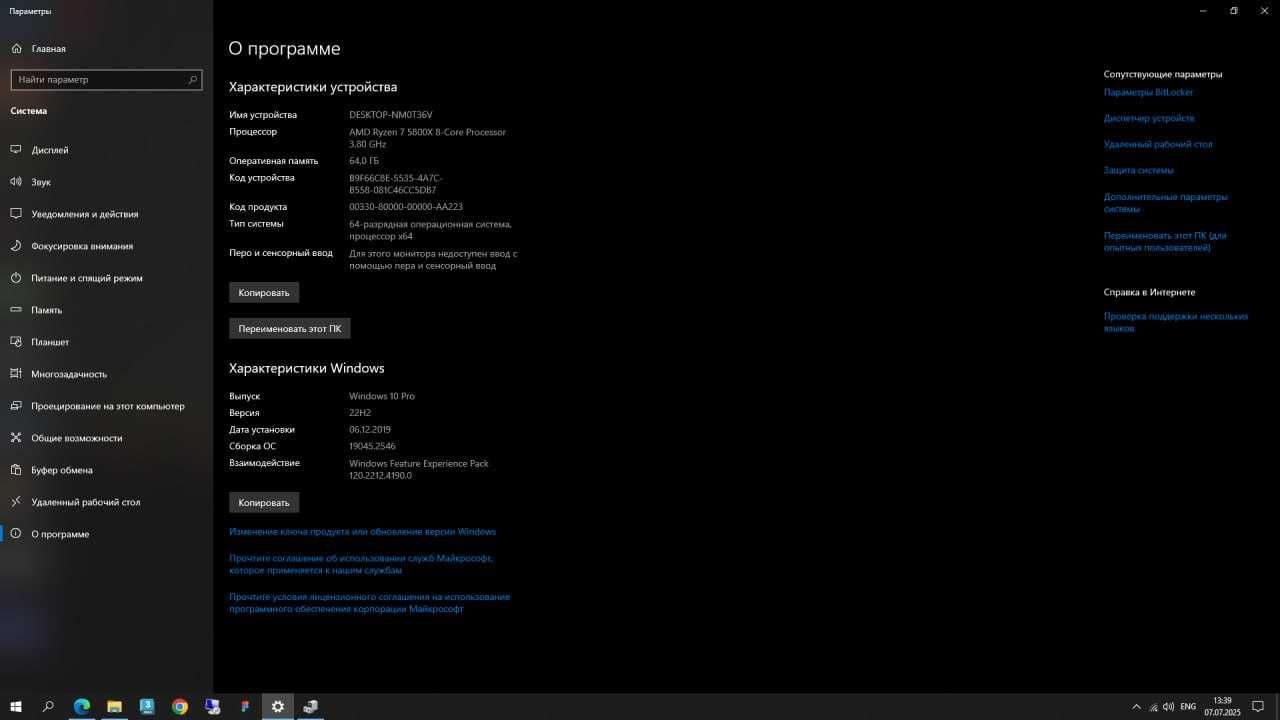Show hidden tray icons chevron
Viewport: 1280px width, 720px height.
[x=1136, y=707]
